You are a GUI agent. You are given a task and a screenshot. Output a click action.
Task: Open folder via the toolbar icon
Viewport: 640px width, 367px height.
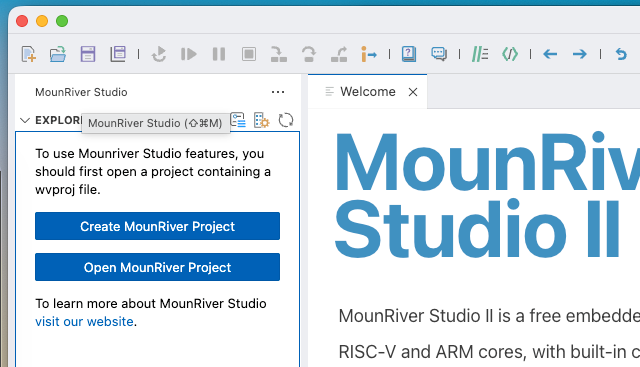pyautogui.click(x=58, y=54)
